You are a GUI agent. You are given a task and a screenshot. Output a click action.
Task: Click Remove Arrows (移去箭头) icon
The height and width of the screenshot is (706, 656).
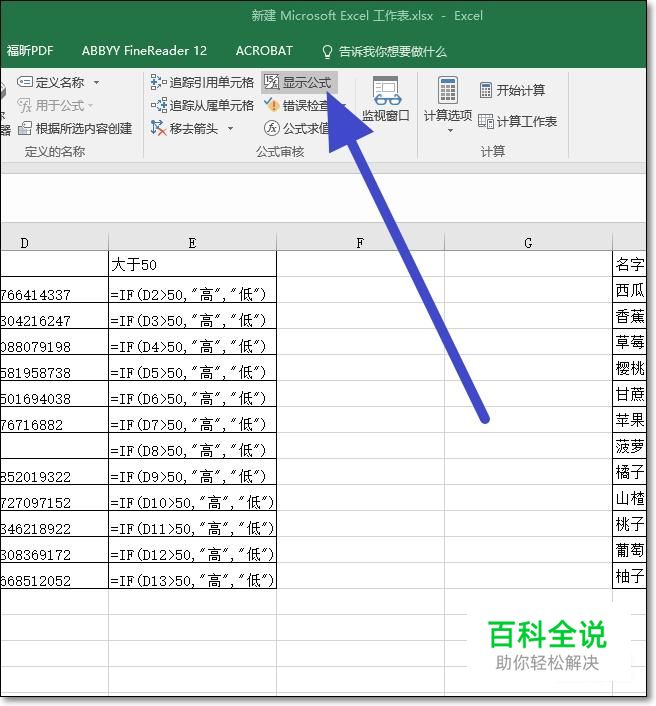point(158,128)
